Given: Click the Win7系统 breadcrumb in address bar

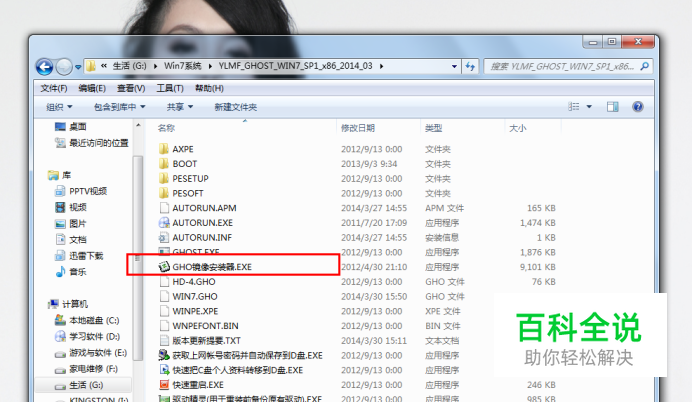Looking at the screenshot, I should click(x=183, y=66).
